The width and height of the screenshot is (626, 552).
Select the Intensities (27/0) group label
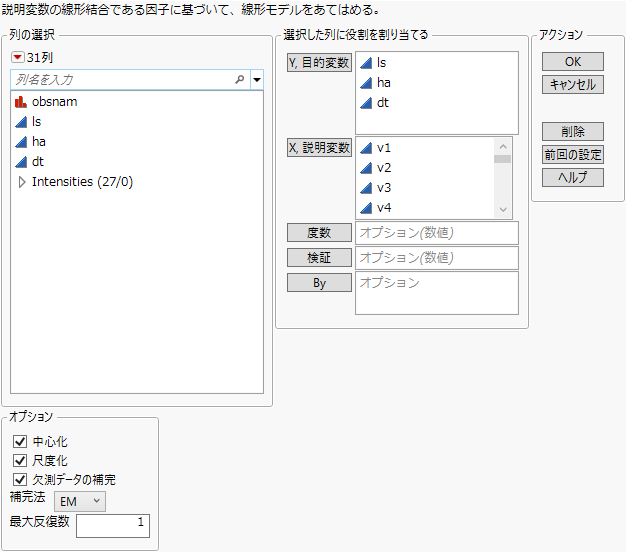(83, 182)
